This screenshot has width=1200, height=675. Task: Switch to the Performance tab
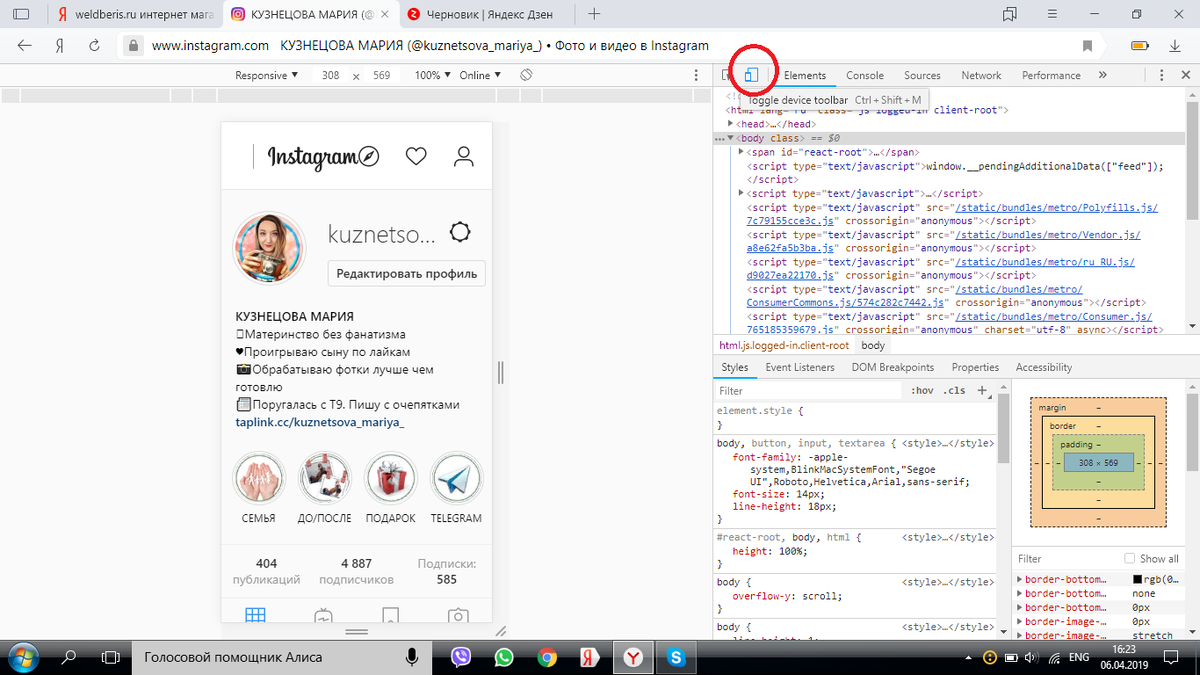coord(1051,75)
